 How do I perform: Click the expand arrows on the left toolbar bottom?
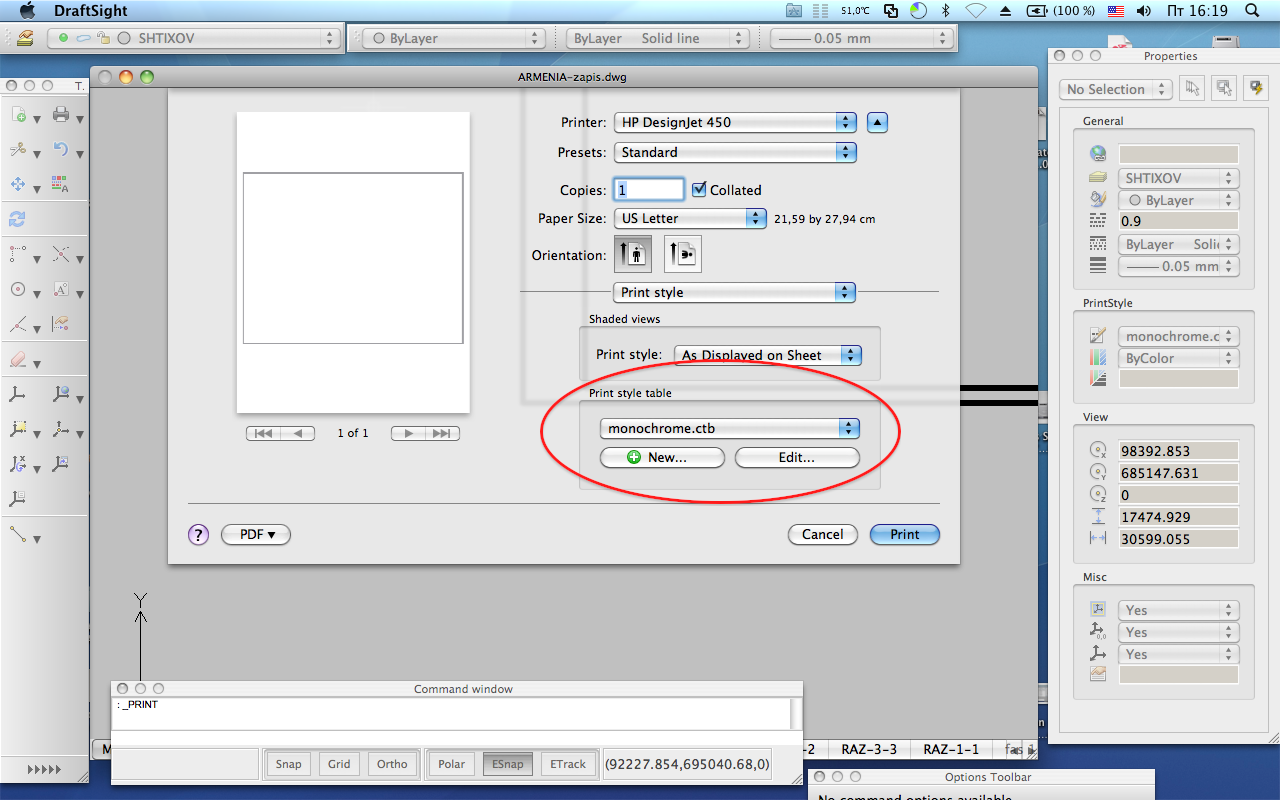click(x=43, y=769)
